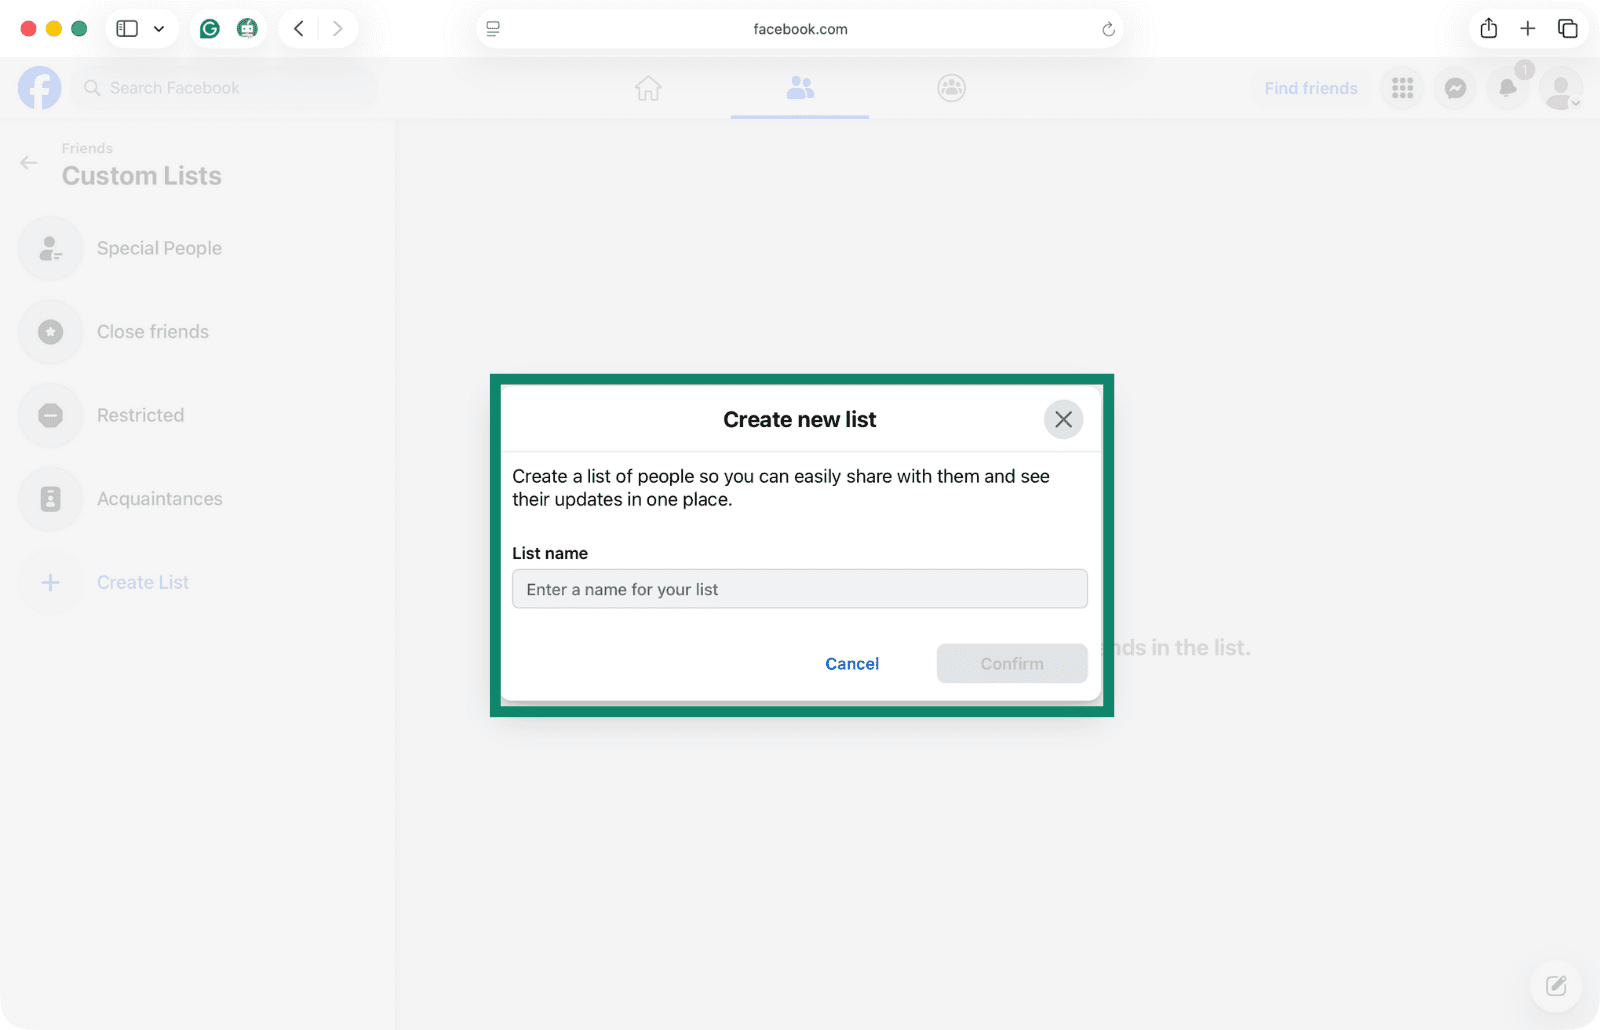
Task: Click the Facebook logo
Action: 39,88
